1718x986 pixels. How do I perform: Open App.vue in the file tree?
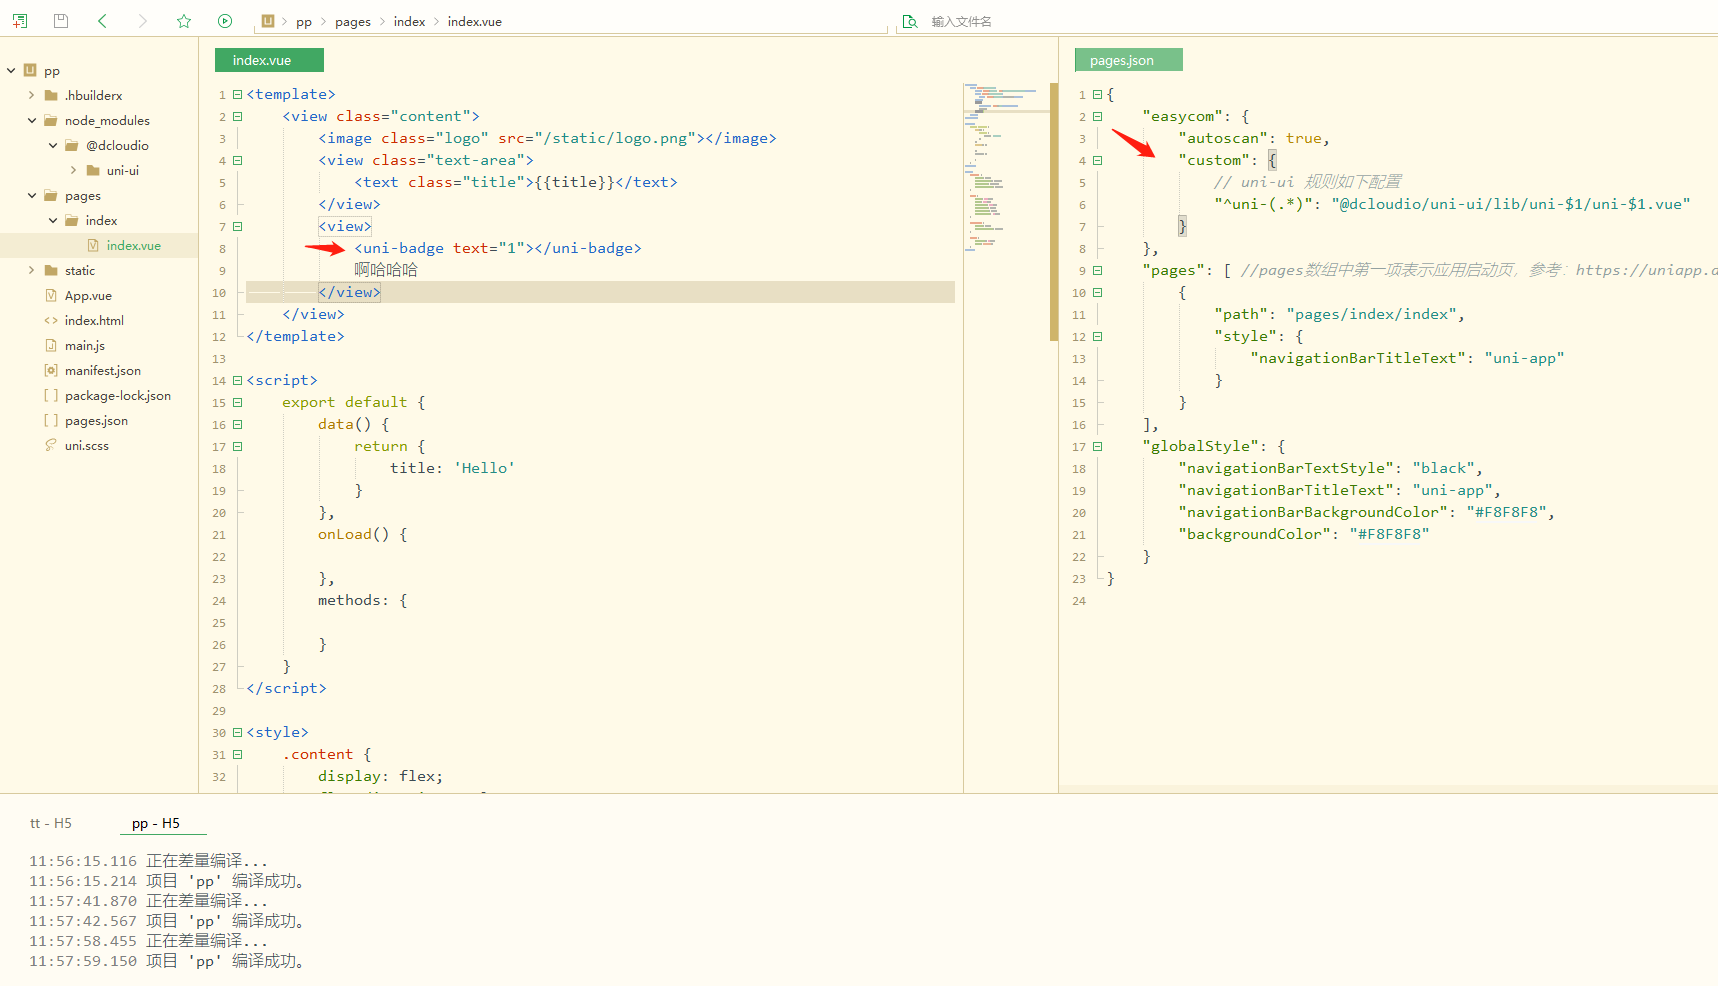point(88,296)
